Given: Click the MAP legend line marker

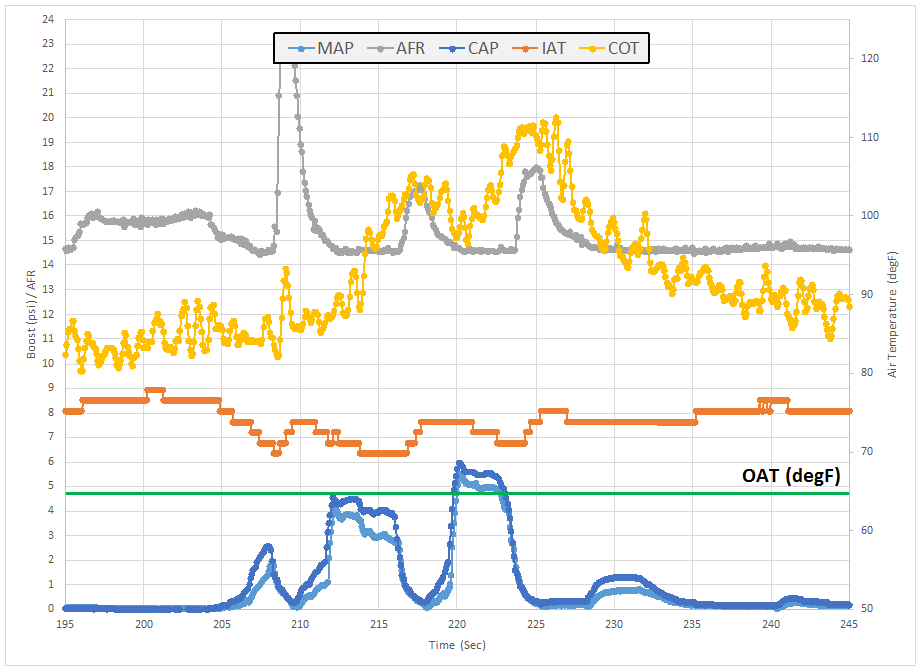Looking at the screenshot, I should [x=297, y=48].
